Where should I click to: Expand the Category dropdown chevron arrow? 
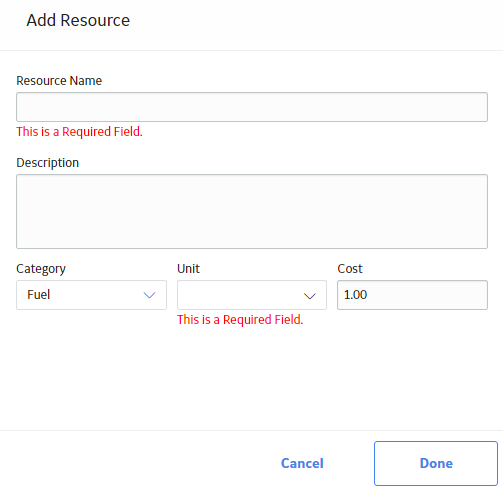click(149, 295)
